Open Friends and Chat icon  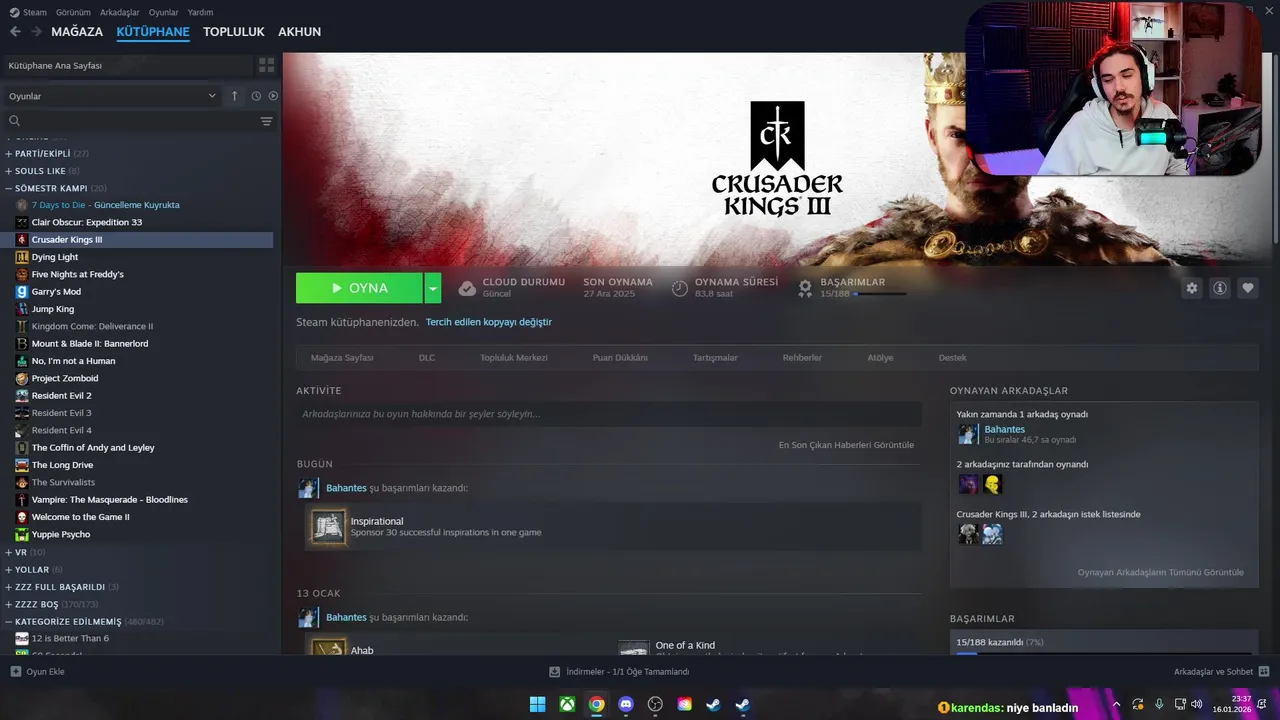pos(1264,672)
